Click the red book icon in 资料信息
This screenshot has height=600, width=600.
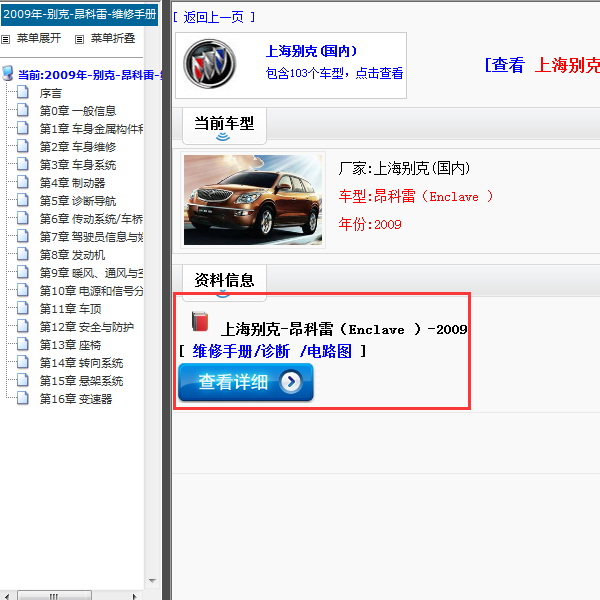(x=200, y=321)
